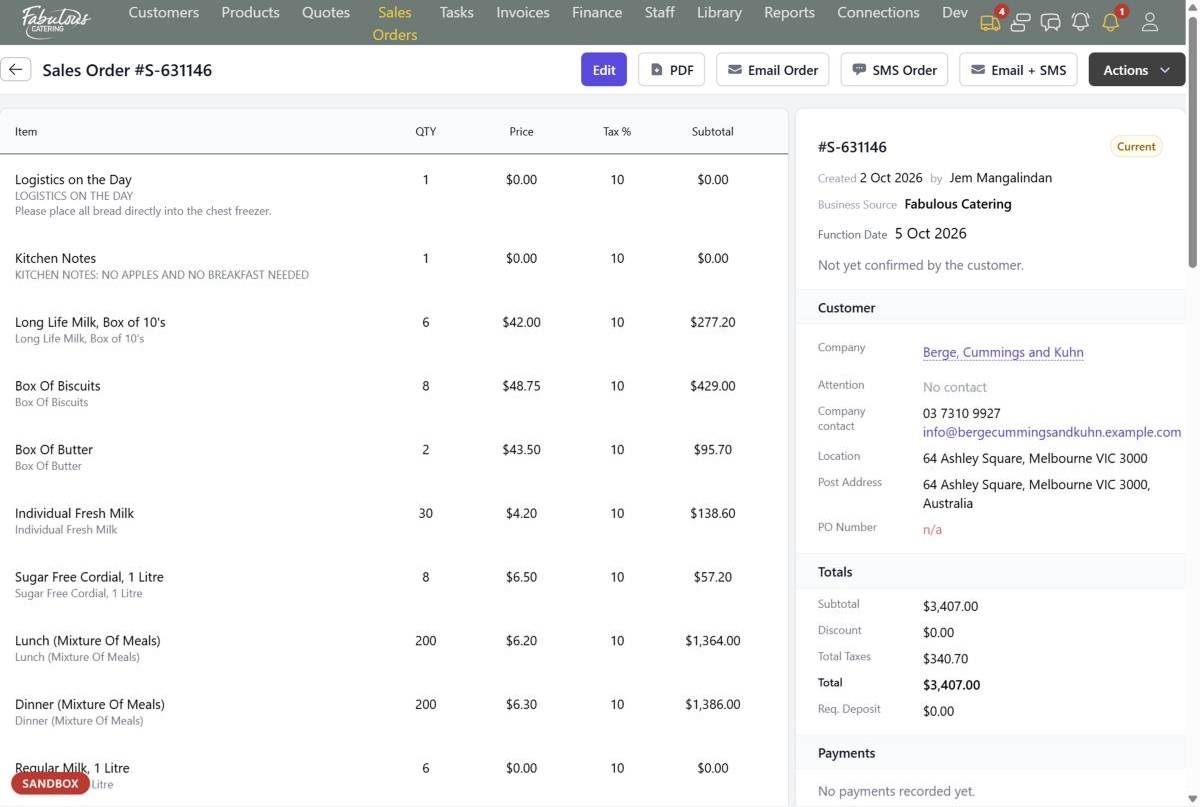Viewport: 1200px width, 807px height.
Task: Click the company email address link
Action: (x=1052, y=432)
